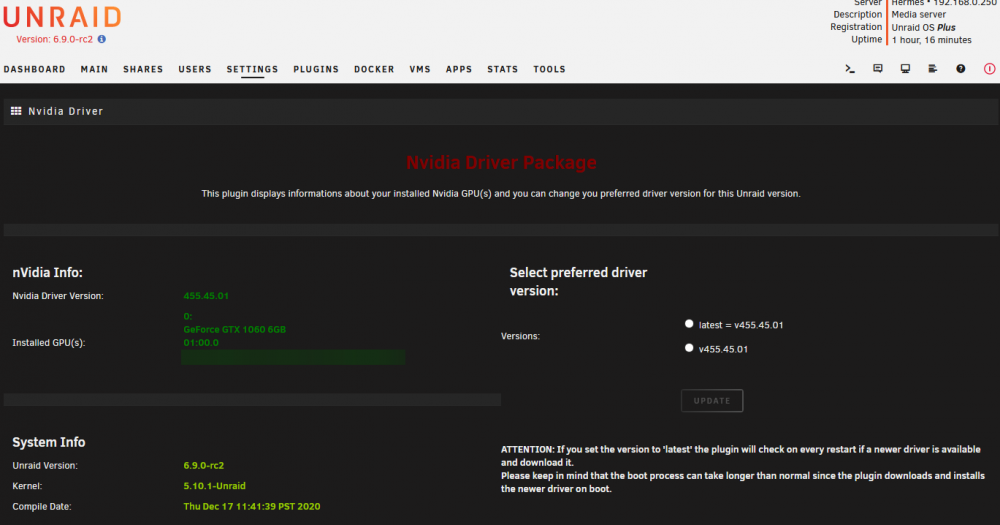Go to the DASHBOARD tab
Viewport: 1000px width, 525px height.
coord(34,69)
